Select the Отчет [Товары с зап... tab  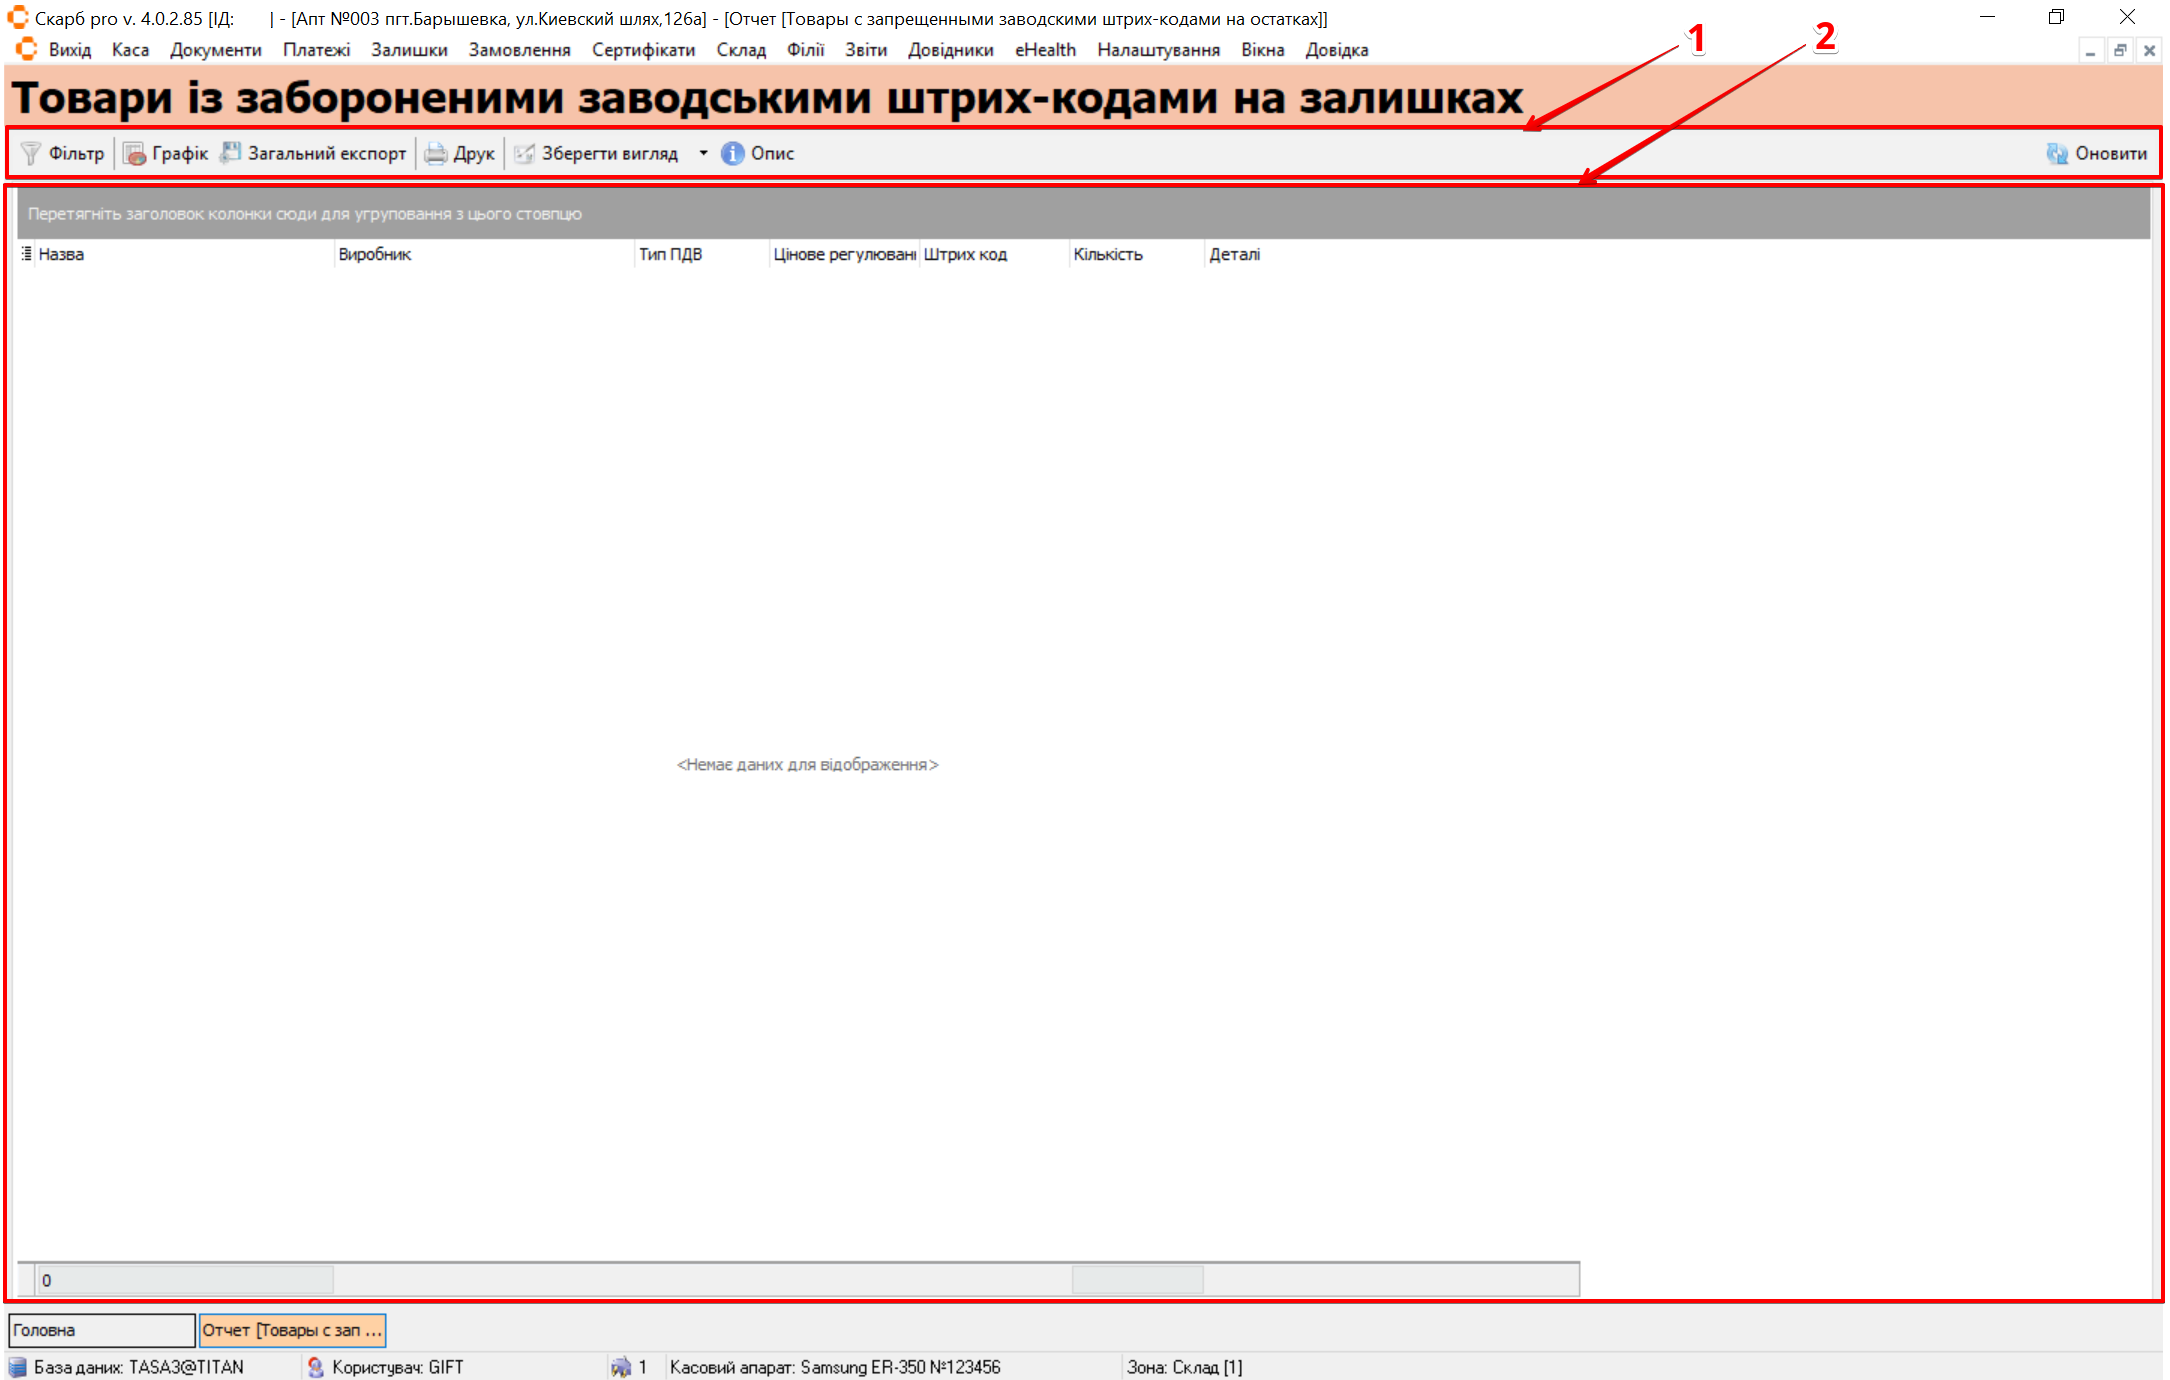point(292,1330)
